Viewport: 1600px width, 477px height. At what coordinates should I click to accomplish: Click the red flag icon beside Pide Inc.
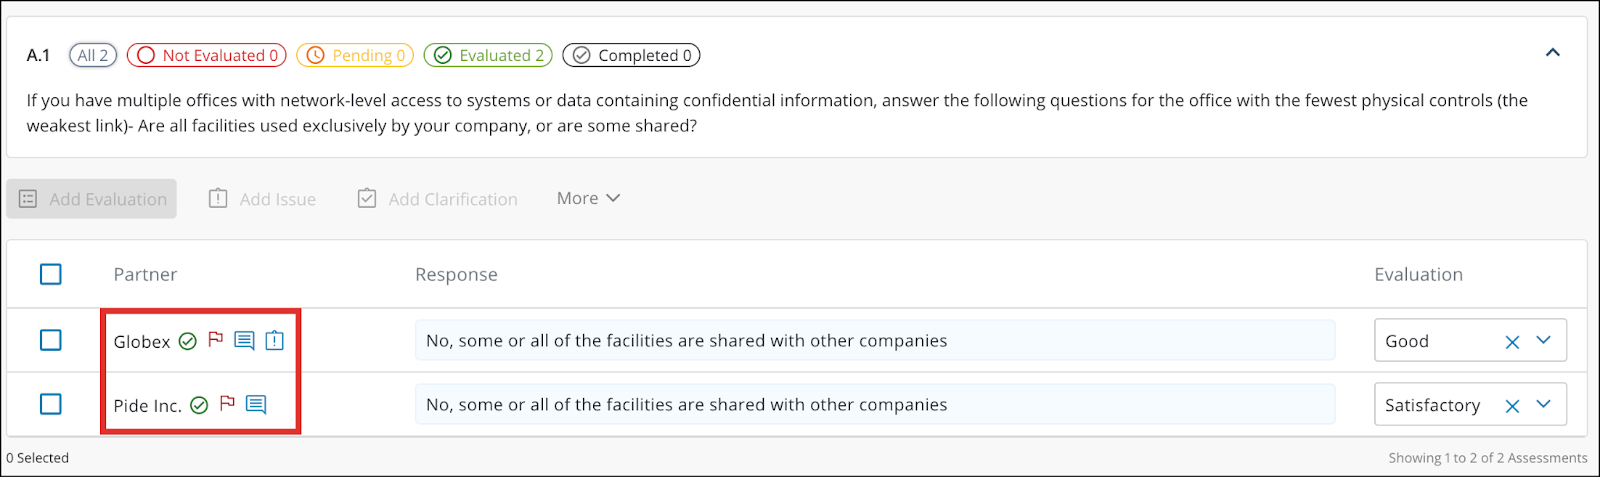click(227, 404)
